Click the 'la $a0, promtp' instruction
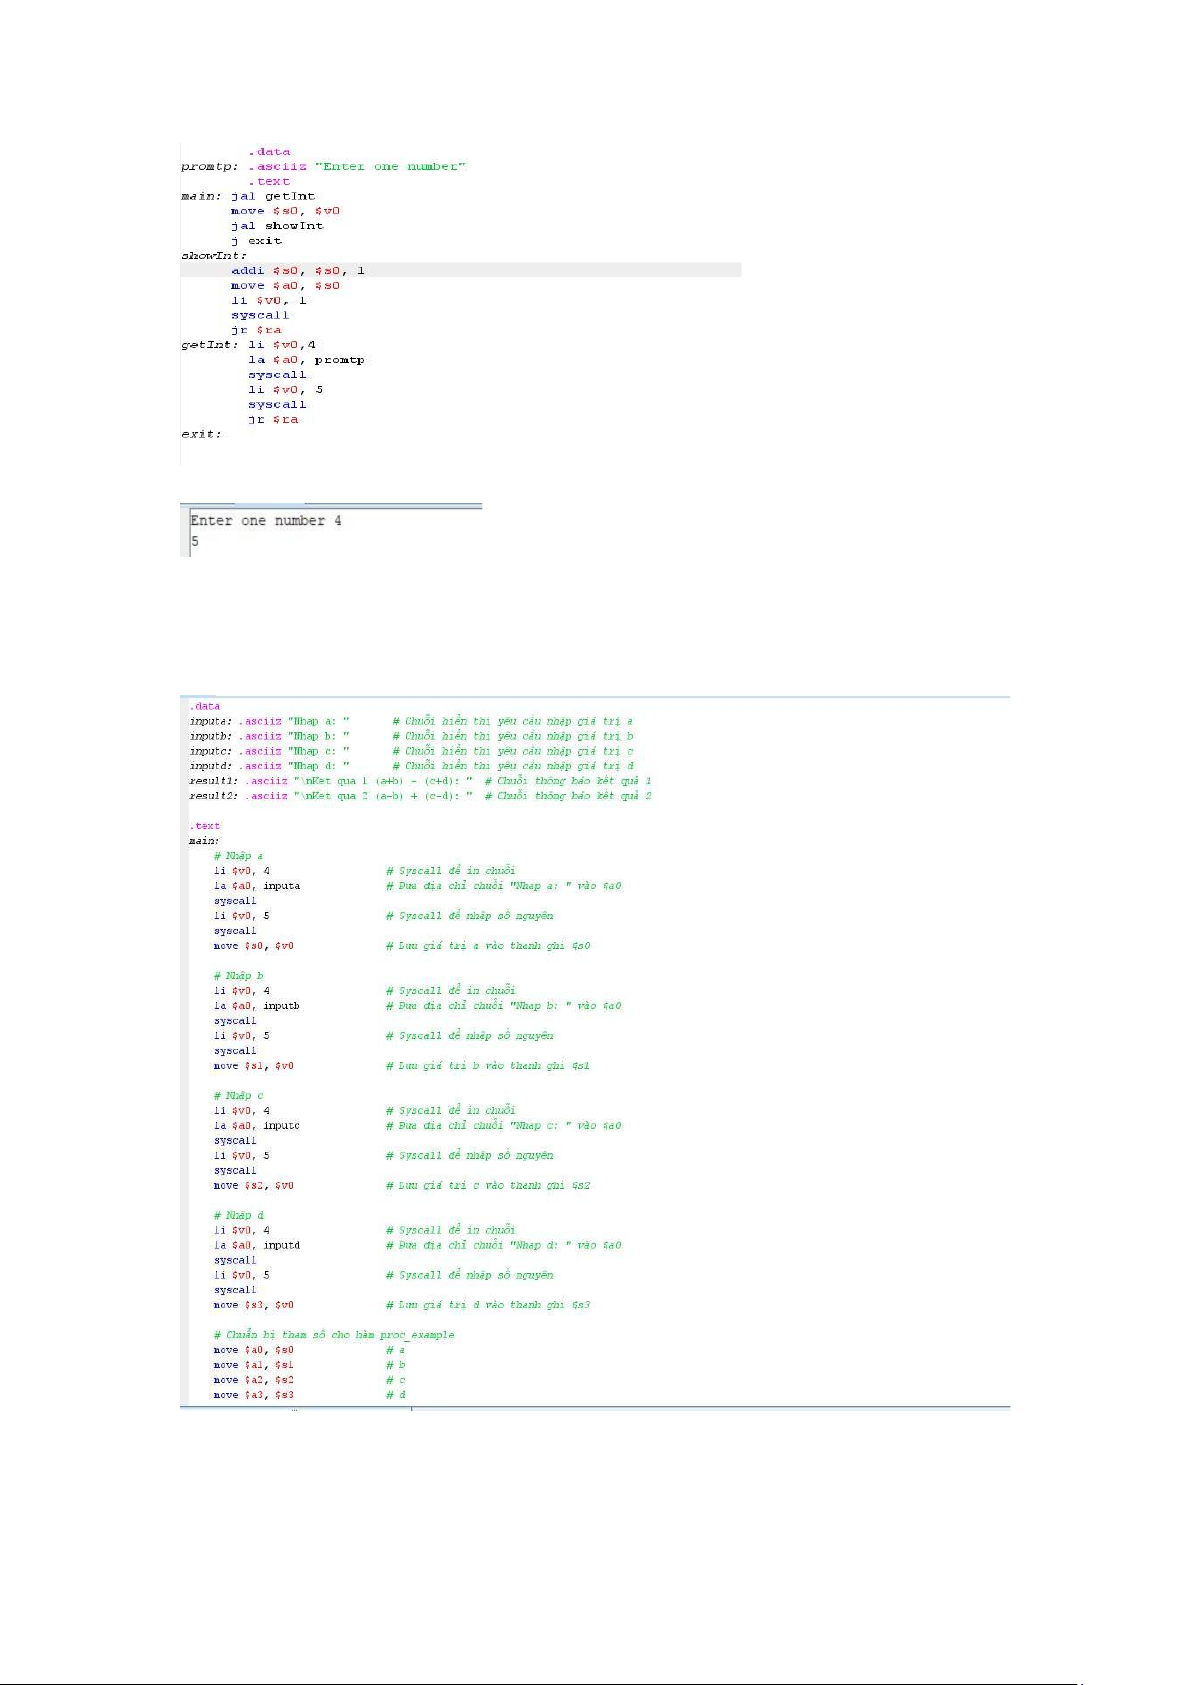The width and height of the screenshot is (1192, 1685). click(x=306, y=360)
